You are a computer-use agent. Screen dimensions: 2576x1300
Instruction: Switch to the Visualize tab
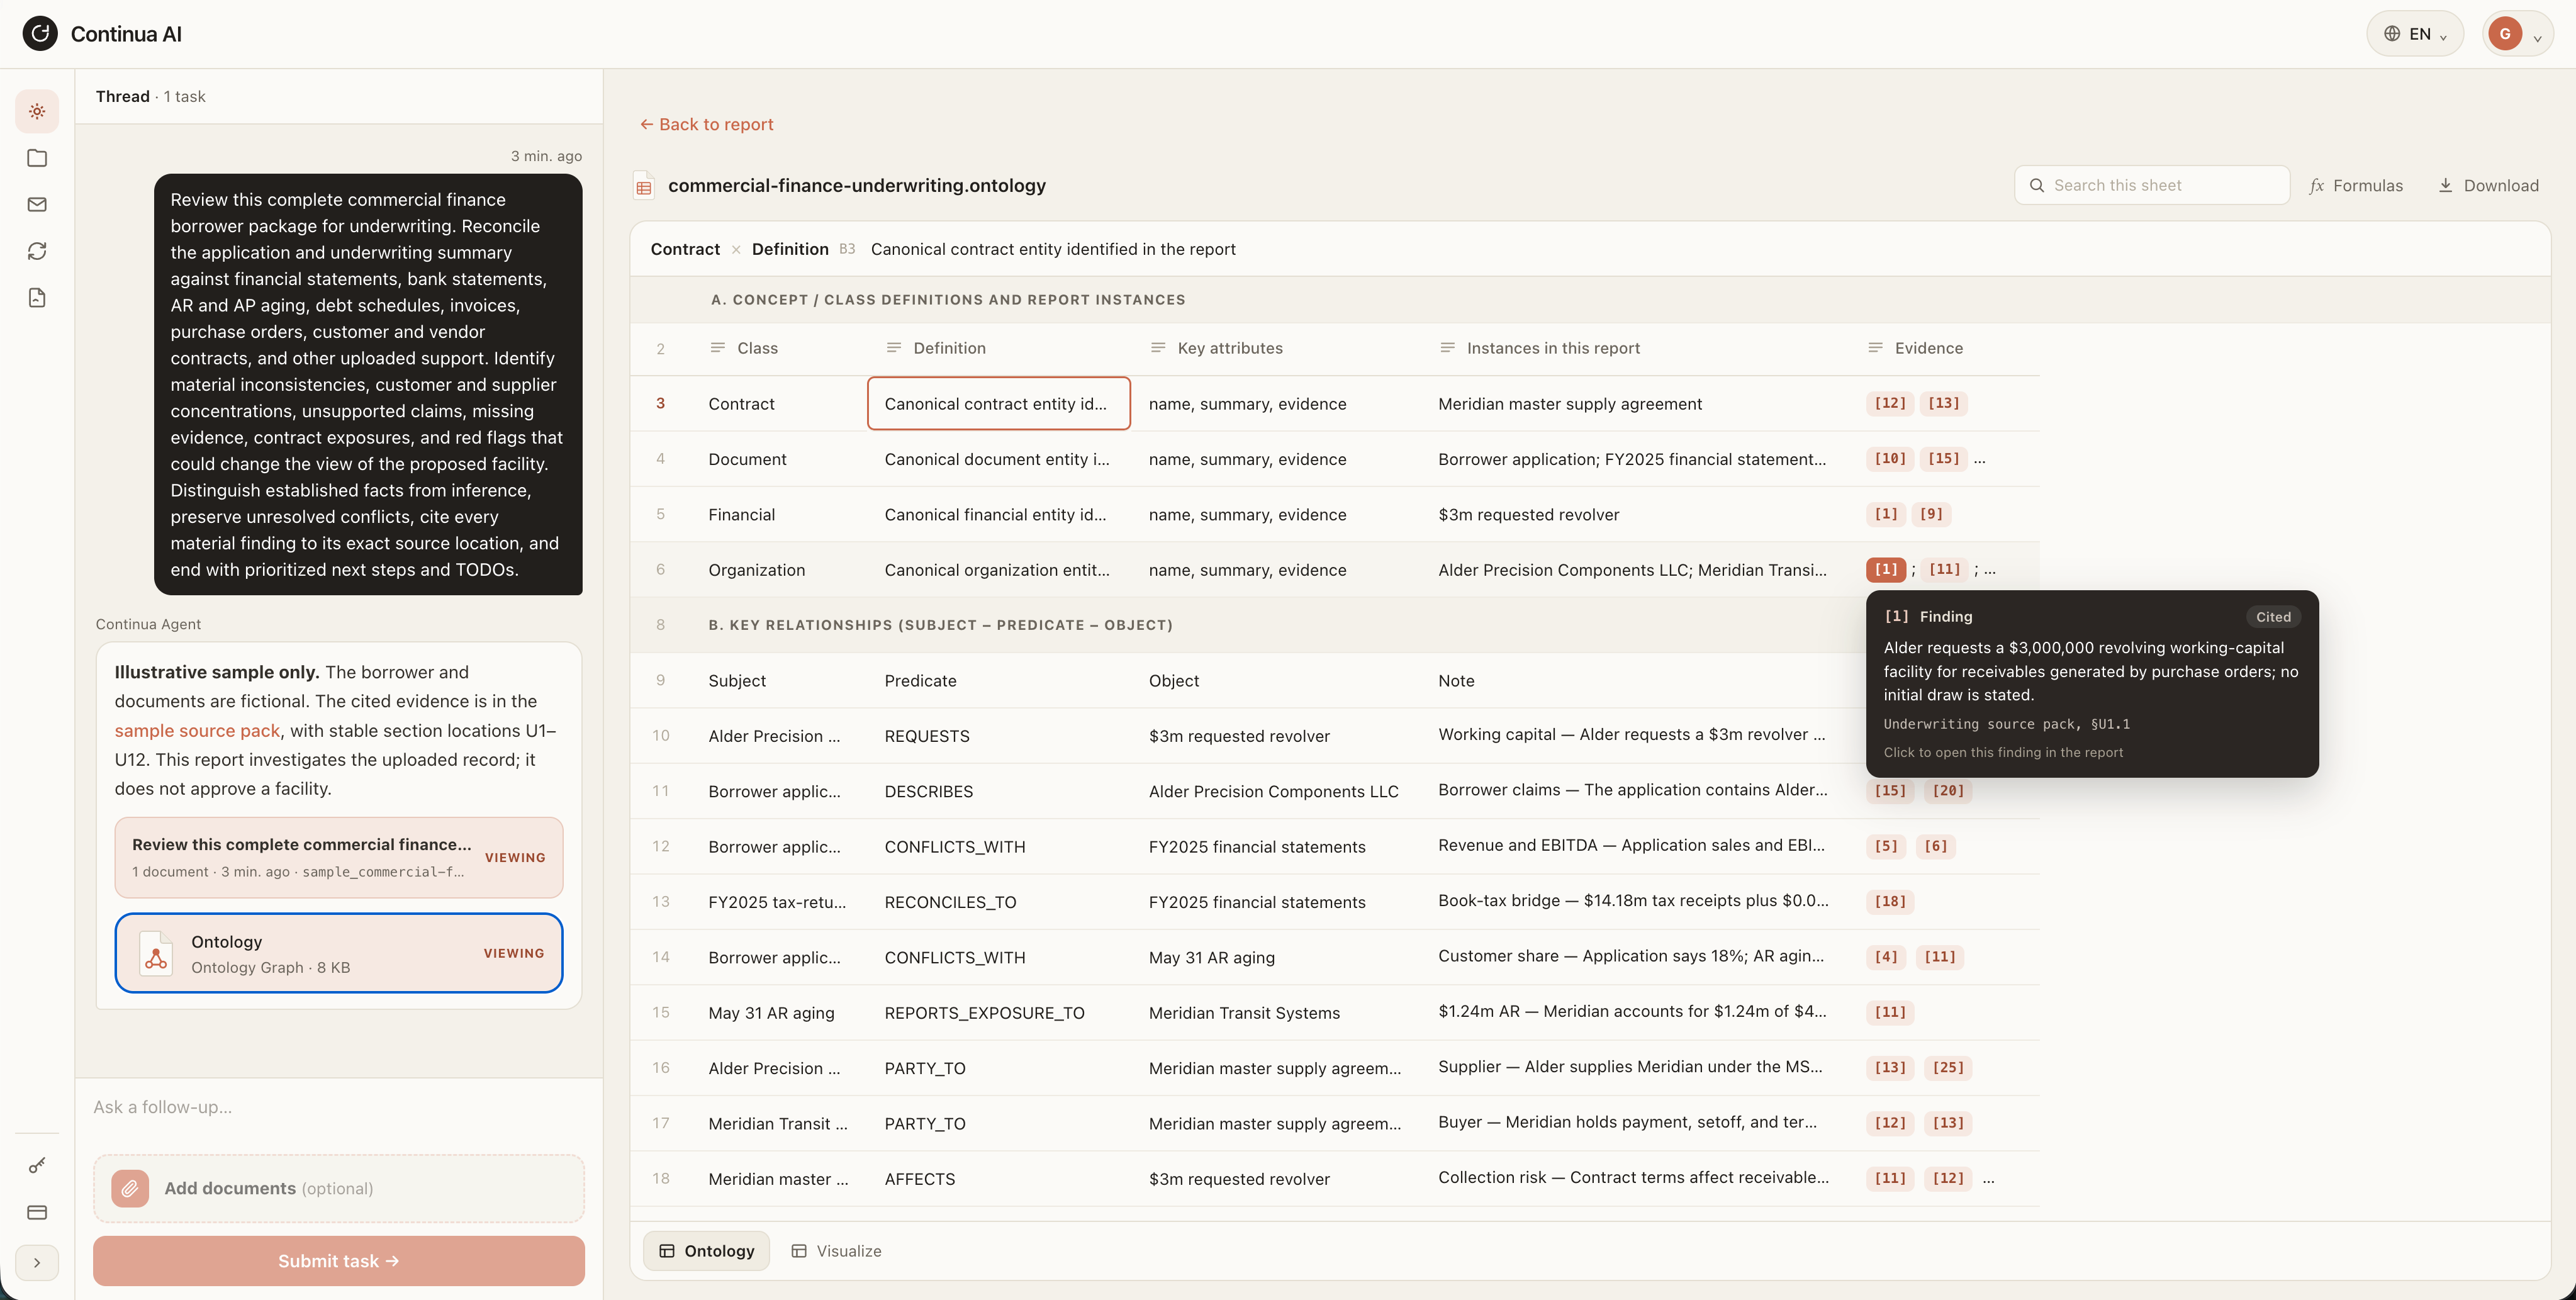pyautogui.click(x=837, y=1251)
